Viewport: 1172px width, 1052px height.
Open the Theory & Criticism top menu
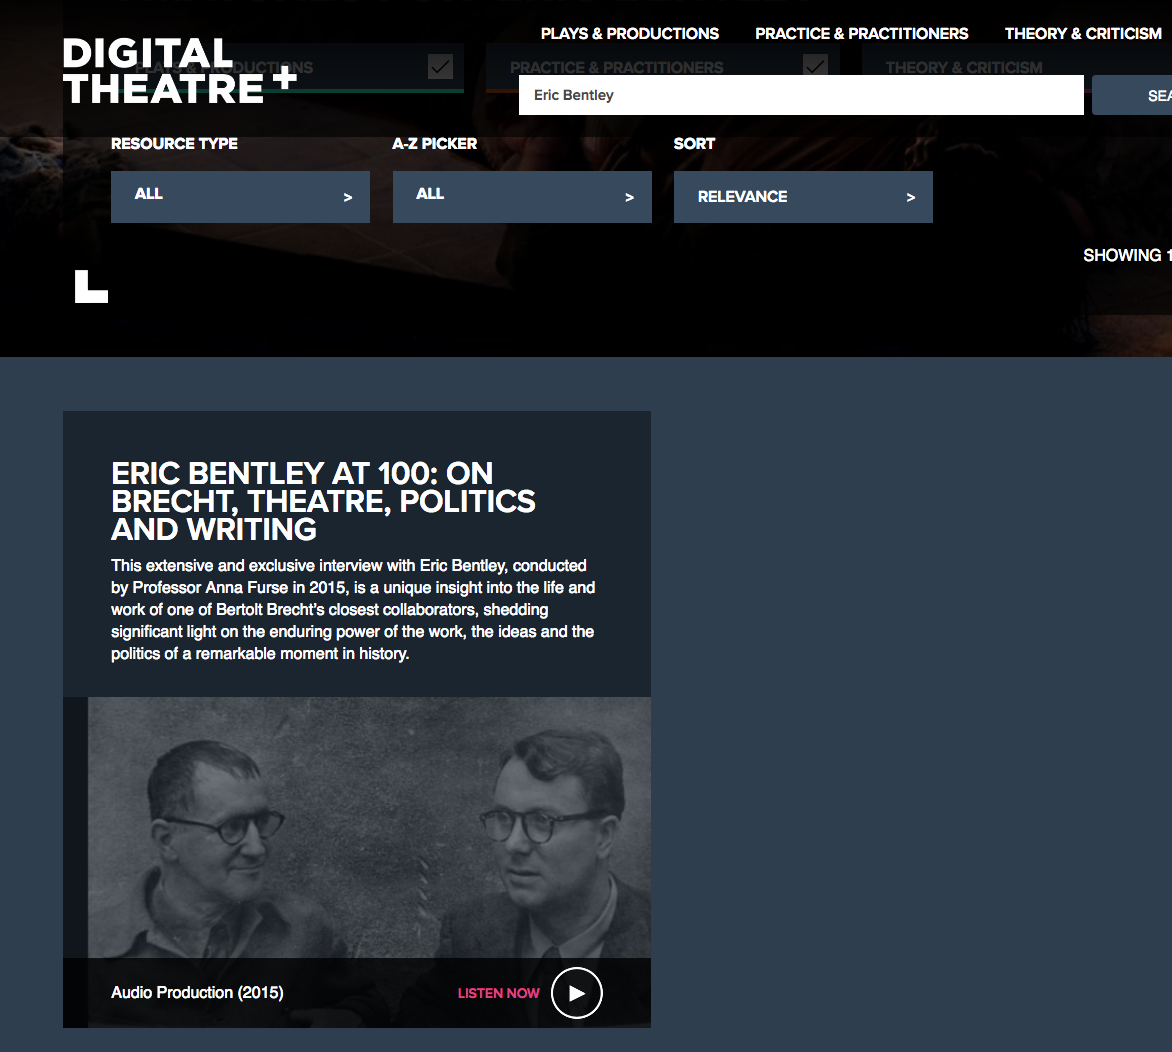pyautogui.click(x=1083, y=34)
